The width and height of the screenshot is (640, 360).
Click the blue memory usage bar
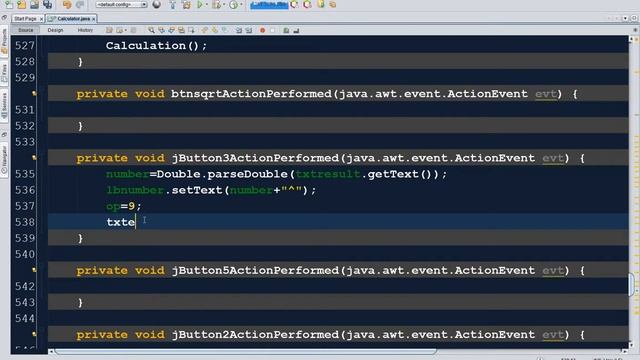click(x=269, y=4)
